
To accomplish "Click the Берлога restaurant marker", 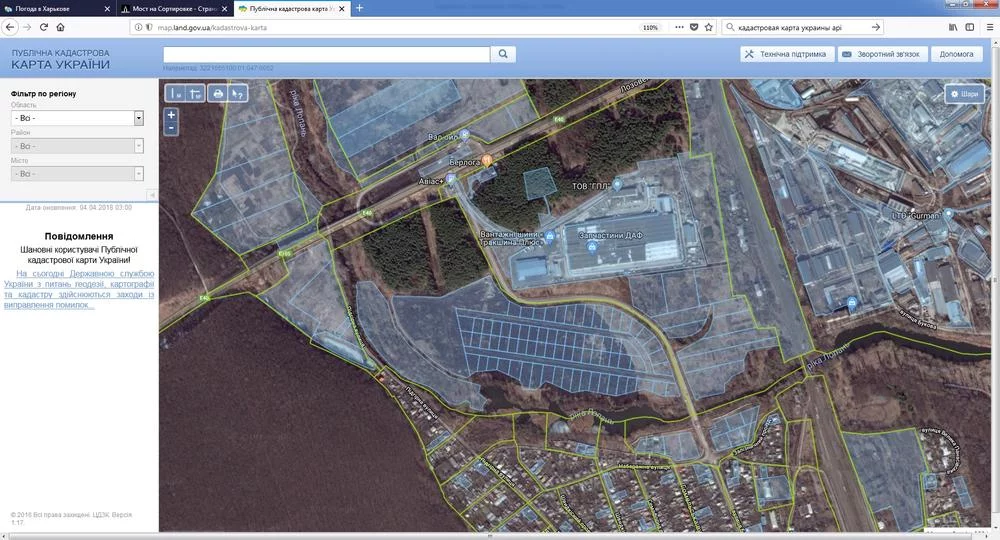I will [x=487, y=161].
